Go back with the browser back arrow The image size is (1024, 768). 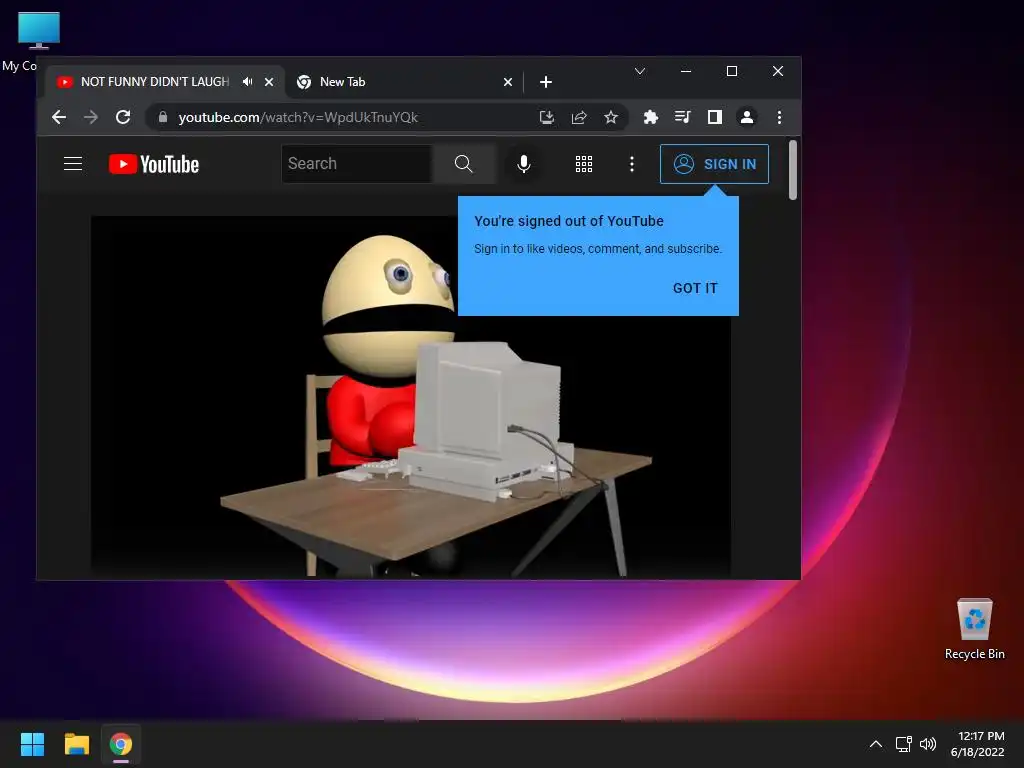pos(59,118)
